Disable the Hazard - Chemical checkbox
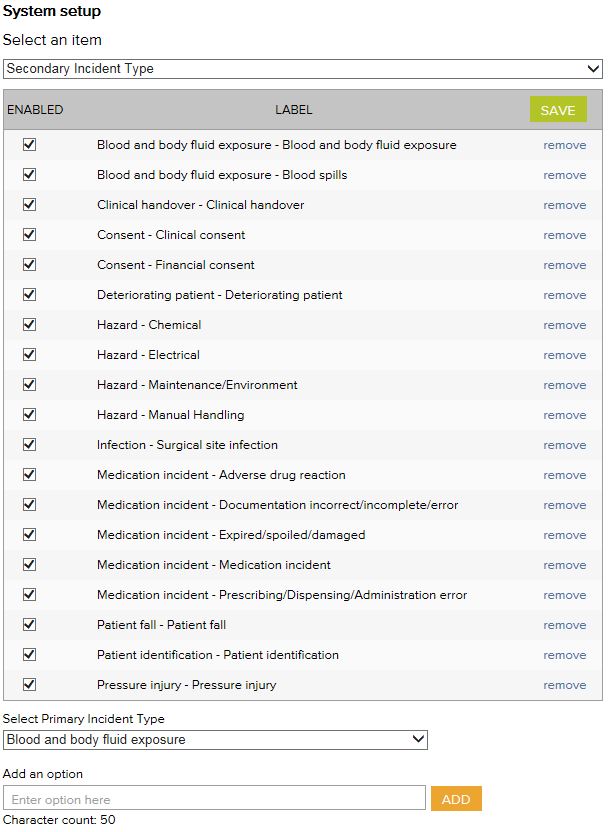Viewport: 611px width, 832px height. coord(29,325)
